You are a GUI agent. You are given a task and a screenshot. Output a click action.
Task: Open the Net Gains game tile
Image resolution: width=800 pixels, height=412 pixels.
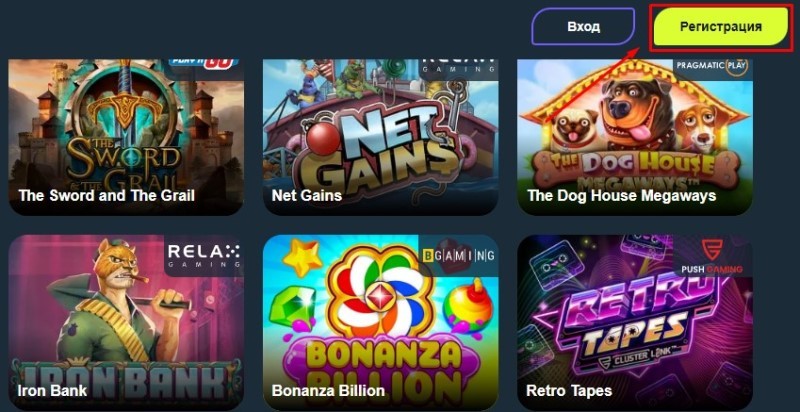click(x=381, y=137)
